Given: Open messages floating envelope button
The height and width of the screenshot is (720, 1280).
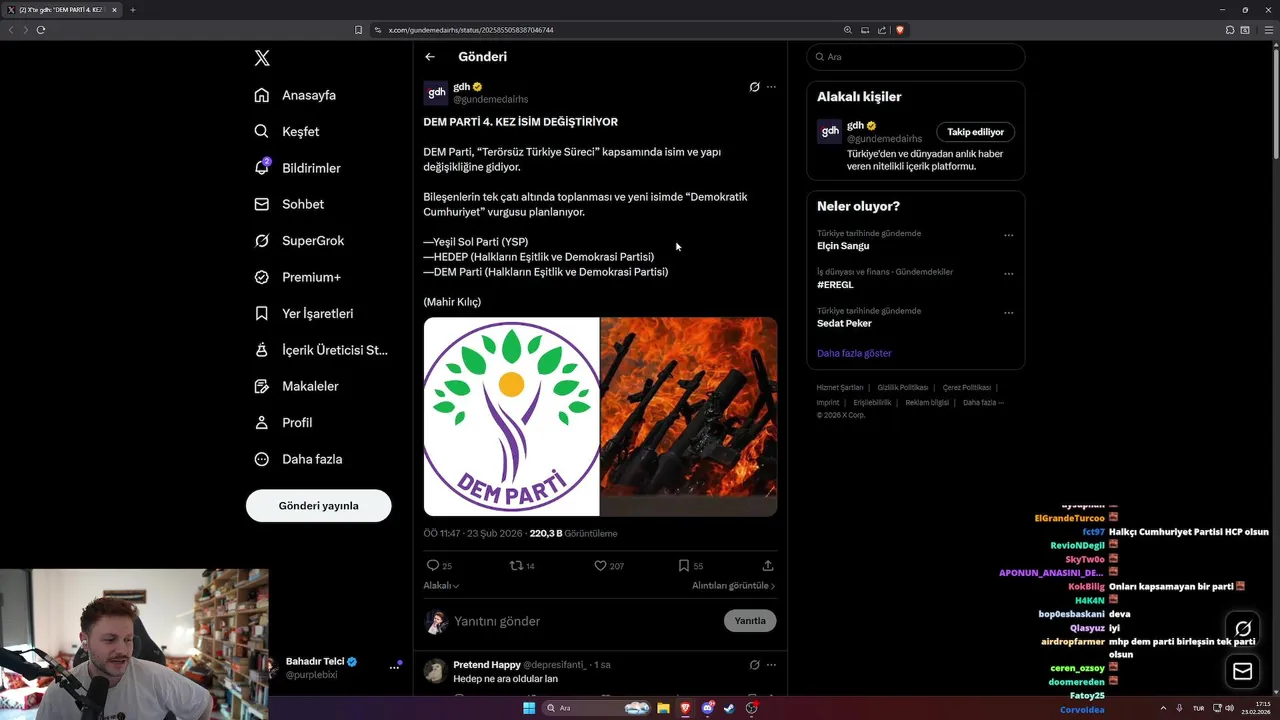Looking at the screenshot, I should pos(1243,672).
